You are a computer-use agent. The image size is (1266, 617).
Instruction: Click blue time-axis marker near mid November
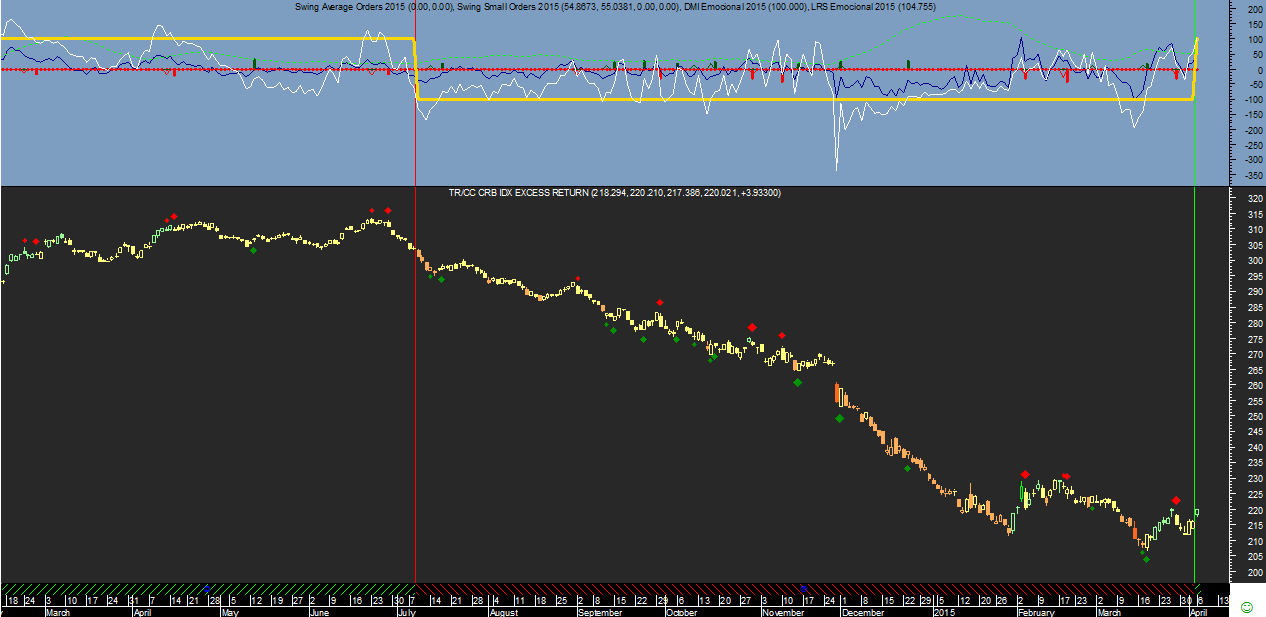pos(803,588)
